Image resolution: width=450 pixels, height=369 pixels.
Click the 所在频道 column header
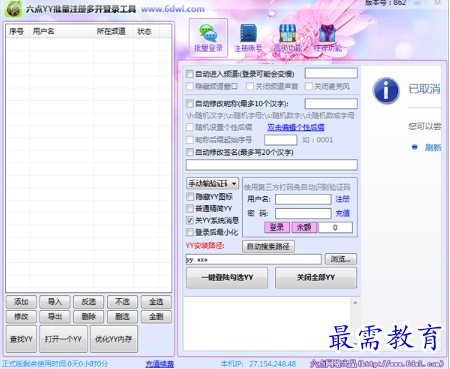coord(113,31)
